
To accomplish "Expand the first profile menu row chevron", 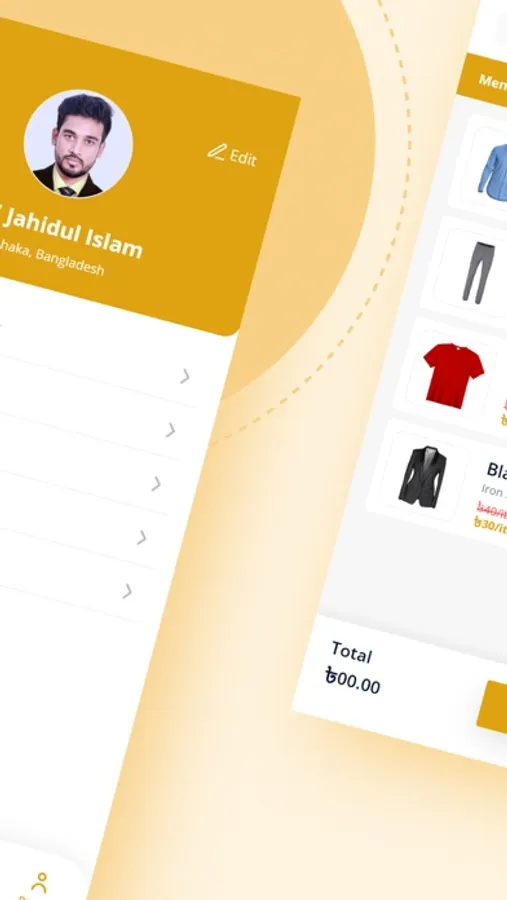I will 184,377.
